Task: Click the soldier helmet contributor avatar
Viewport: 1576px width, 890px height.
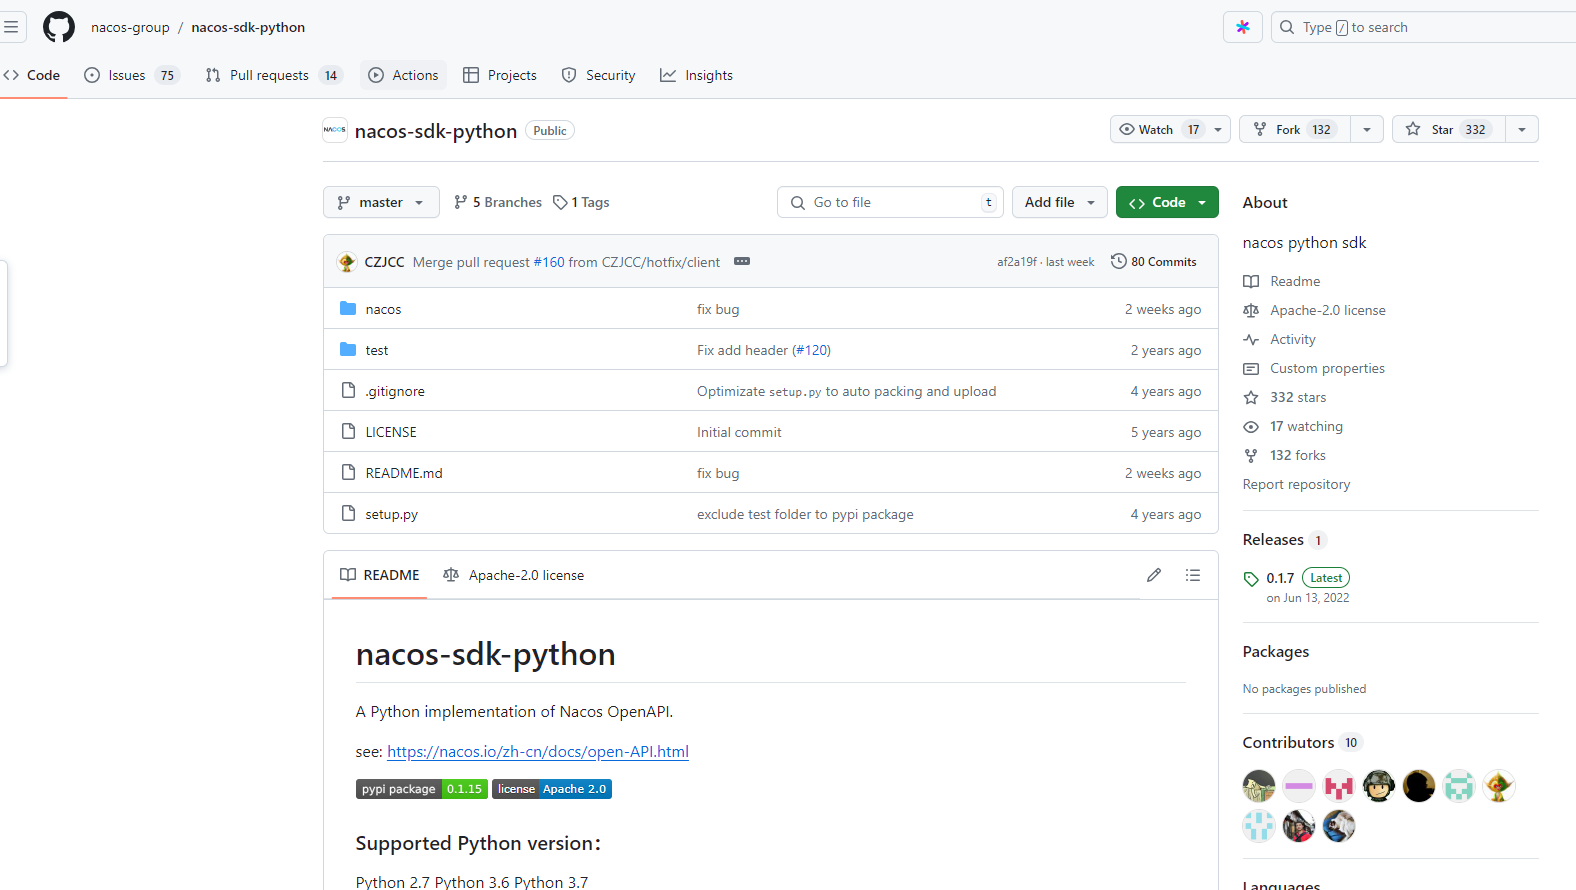Action: click(x=1379, y=786)
